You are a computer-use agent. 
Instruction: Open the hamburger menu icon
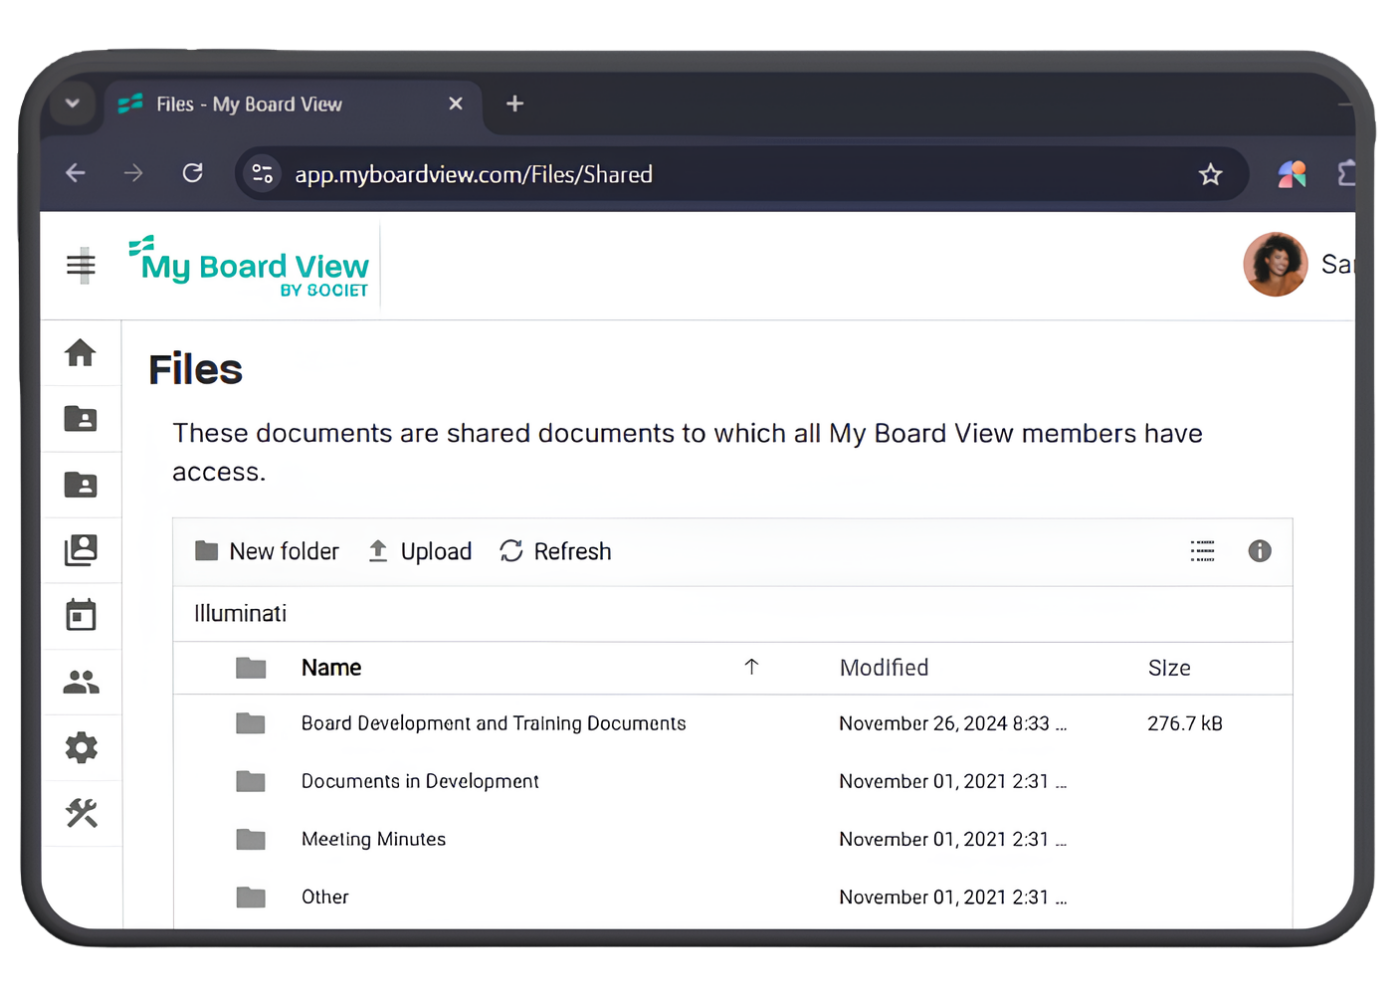click(81, 265)
